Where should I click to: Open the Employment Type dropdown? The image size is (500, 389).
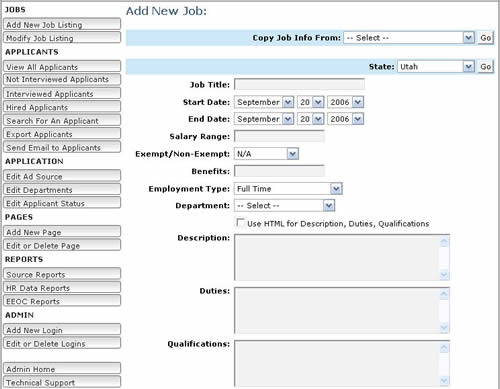pyautogui.click(x=288, y=189)
